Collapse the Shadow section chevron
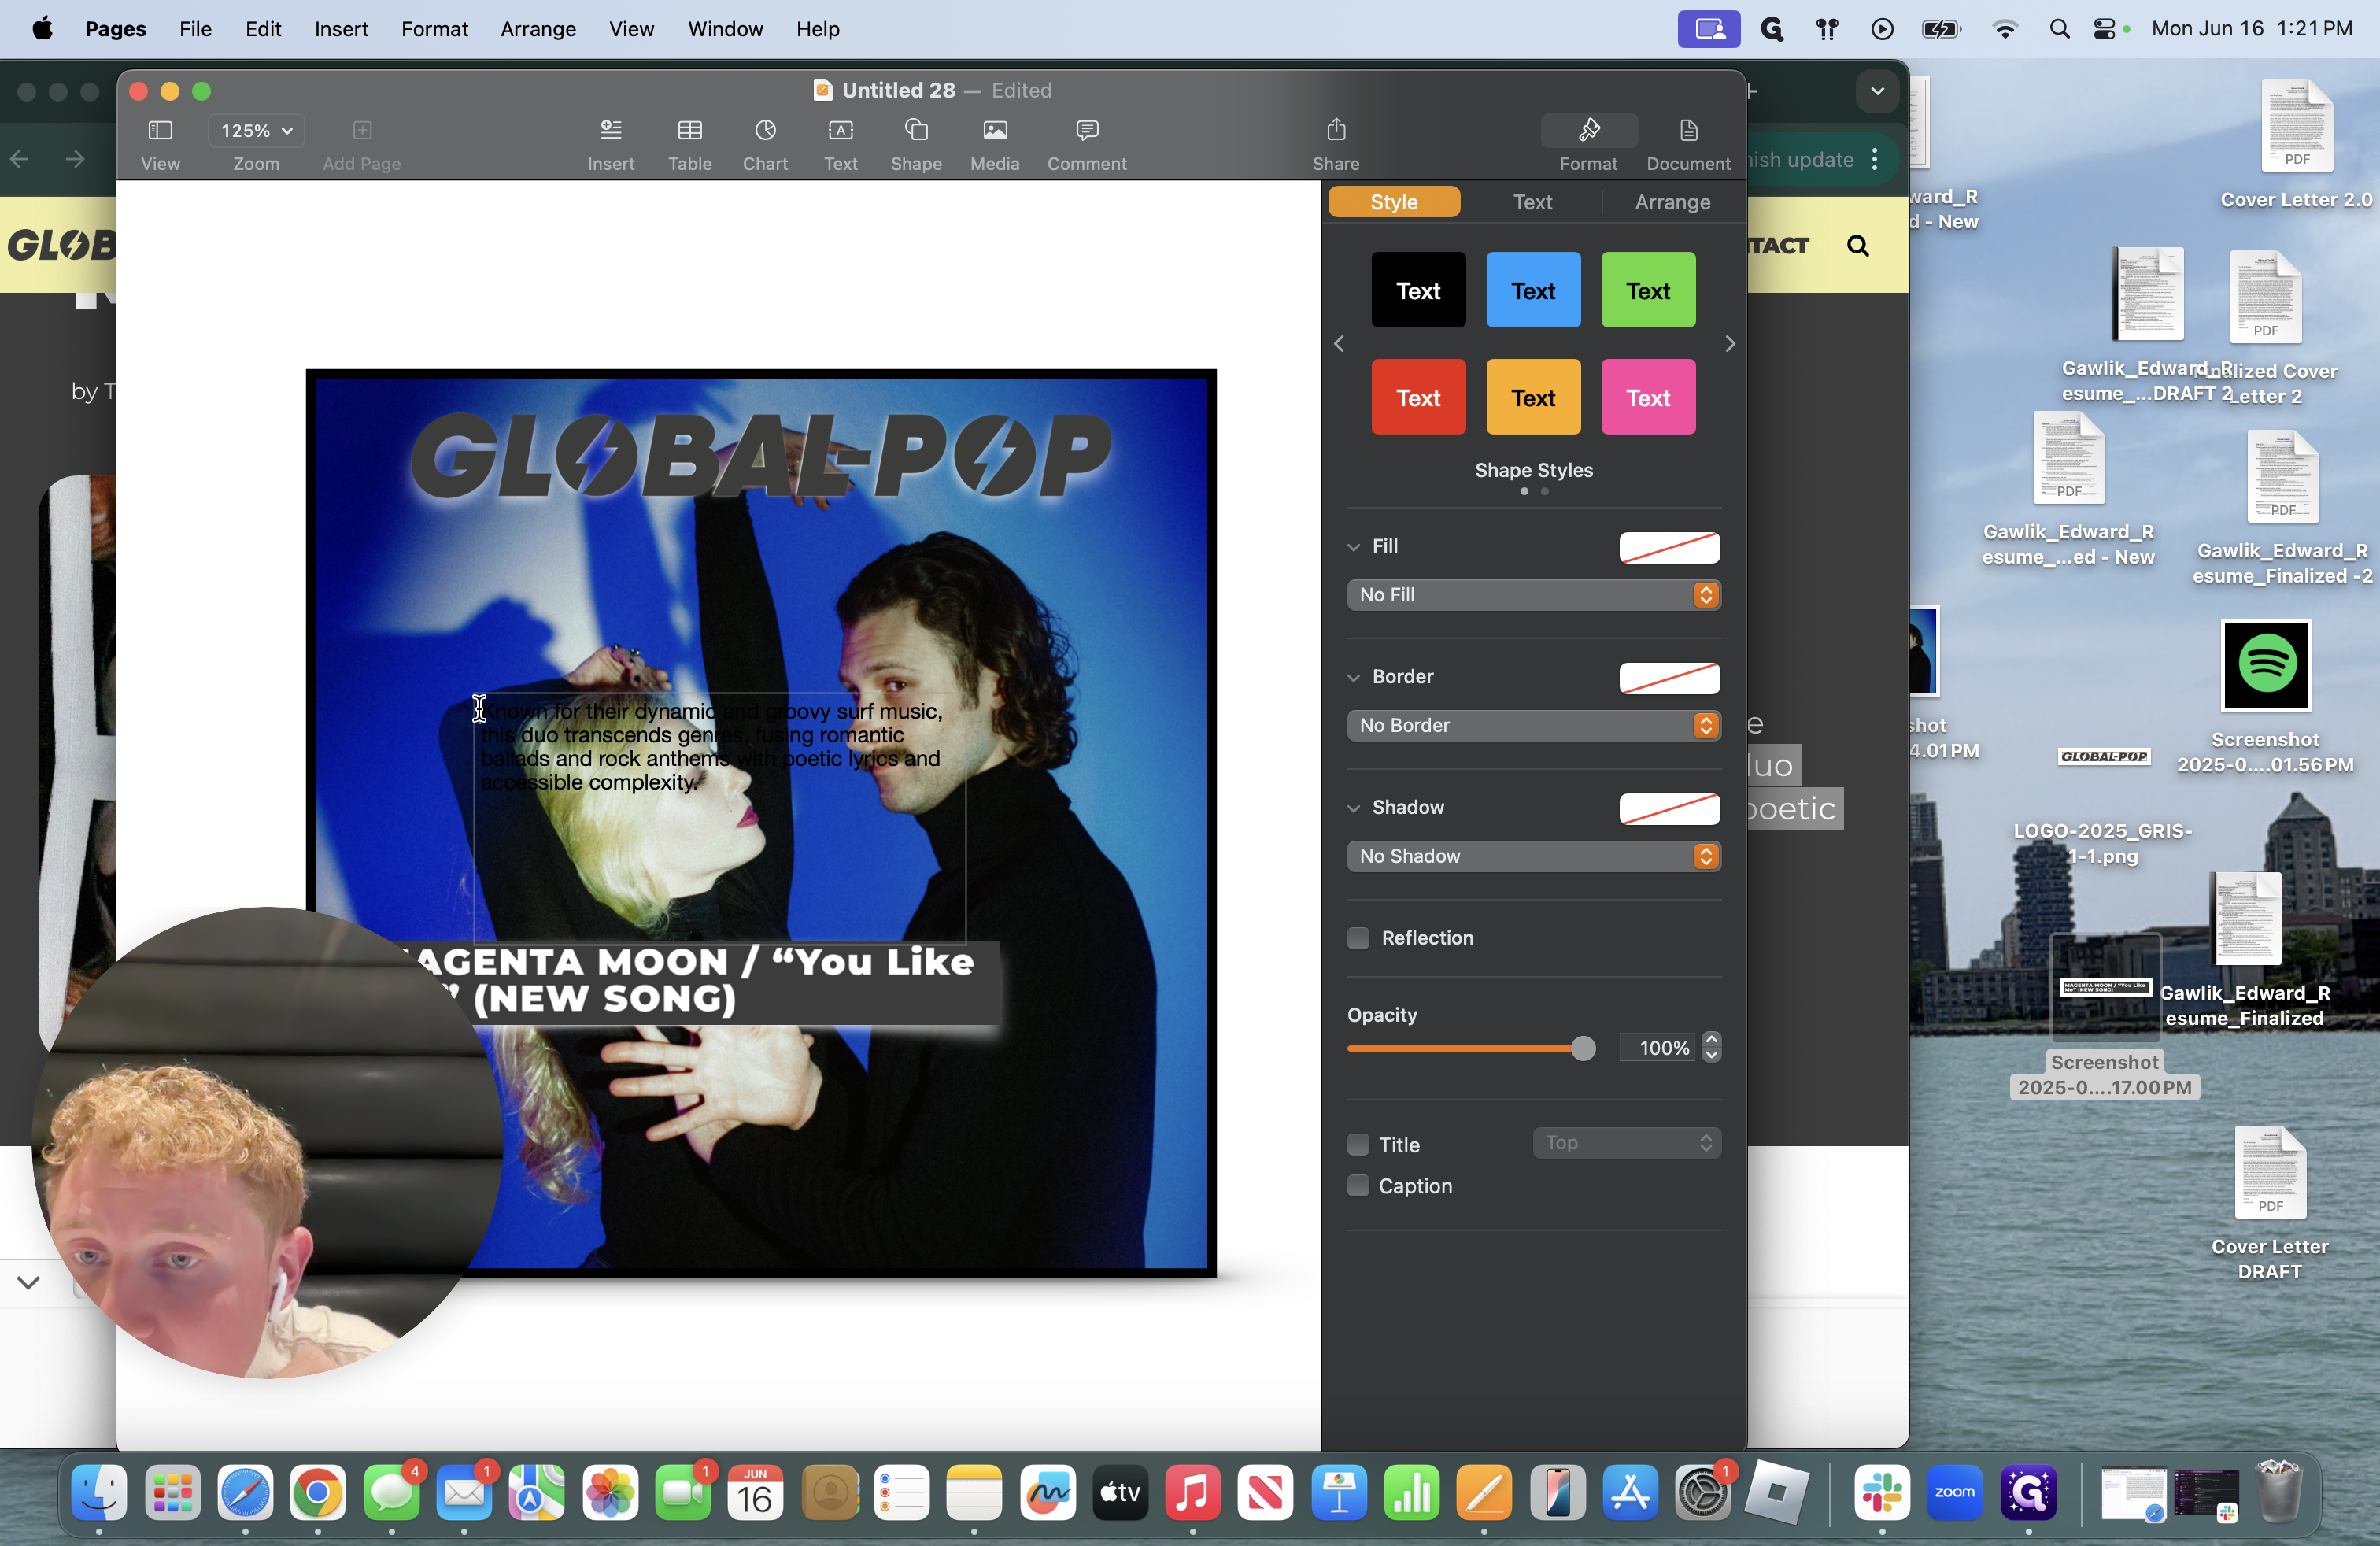 tap(1354, 808)
